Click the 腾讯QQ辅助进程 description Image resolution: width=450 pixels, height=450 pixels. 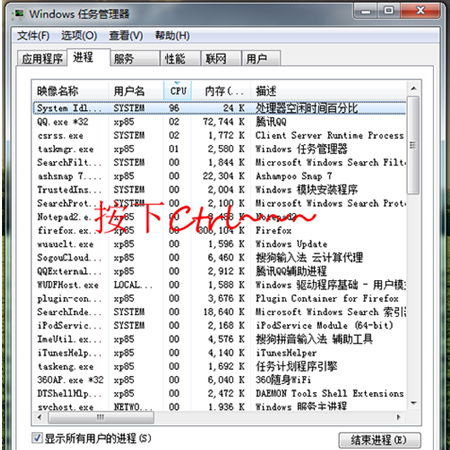pos(291,271)
